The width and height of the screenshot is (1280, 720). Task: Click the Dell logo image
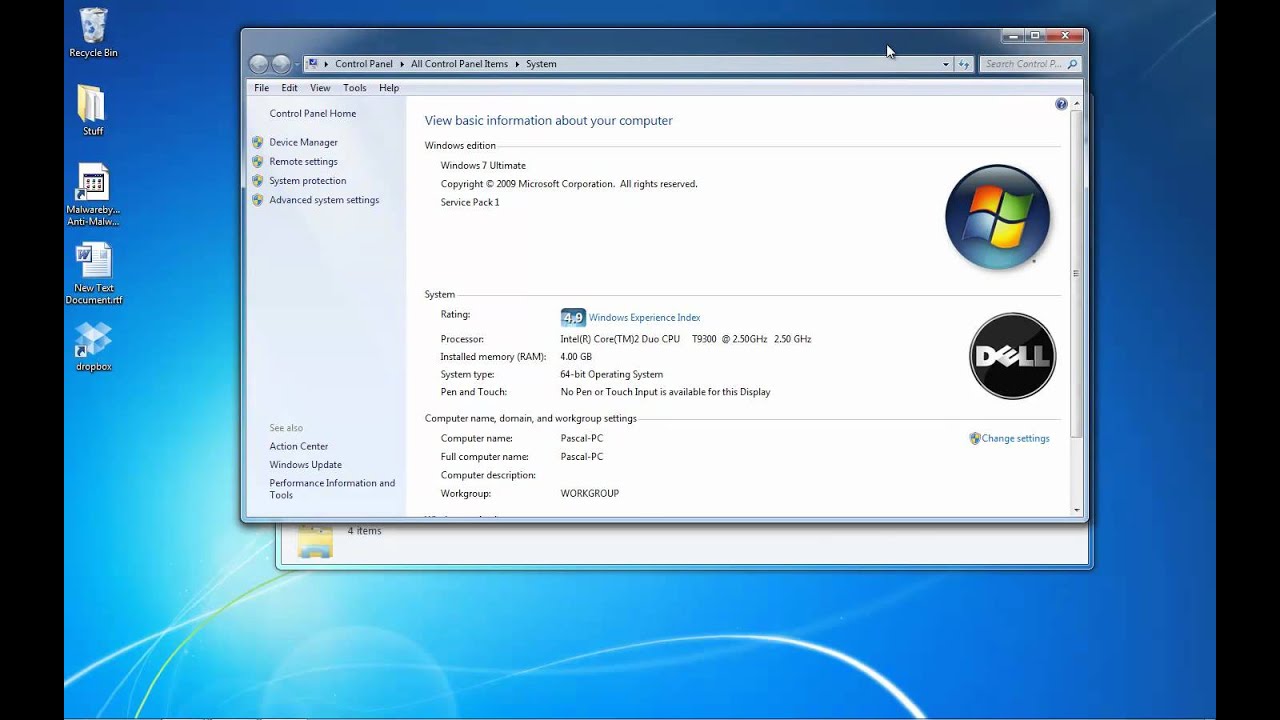pyautogui.click(x=1012, y=356)
